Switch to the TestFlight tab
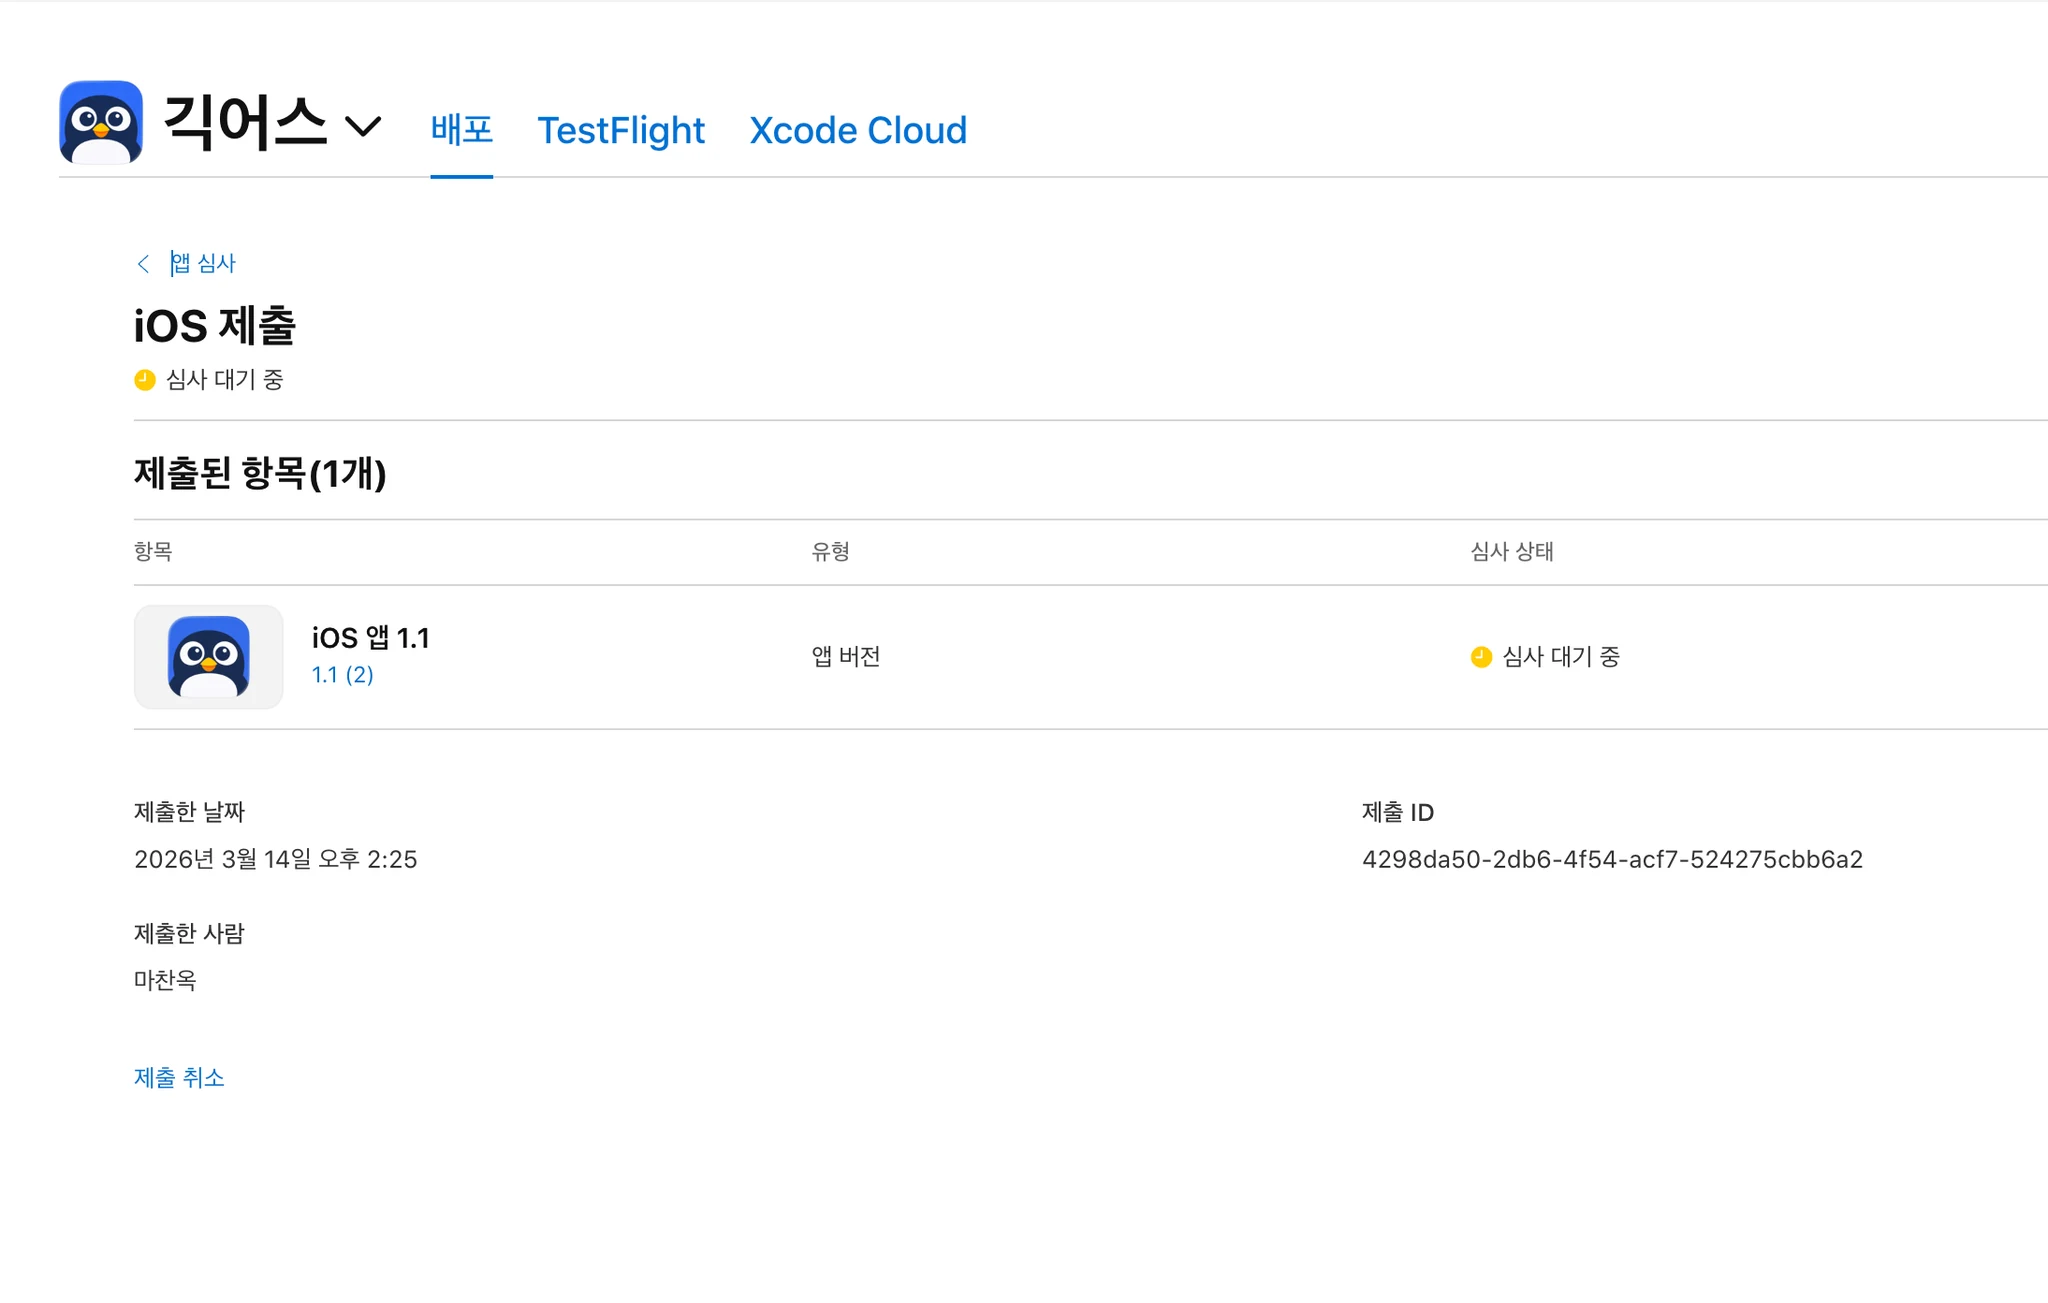2048x1303 pixels. [620, 130]
